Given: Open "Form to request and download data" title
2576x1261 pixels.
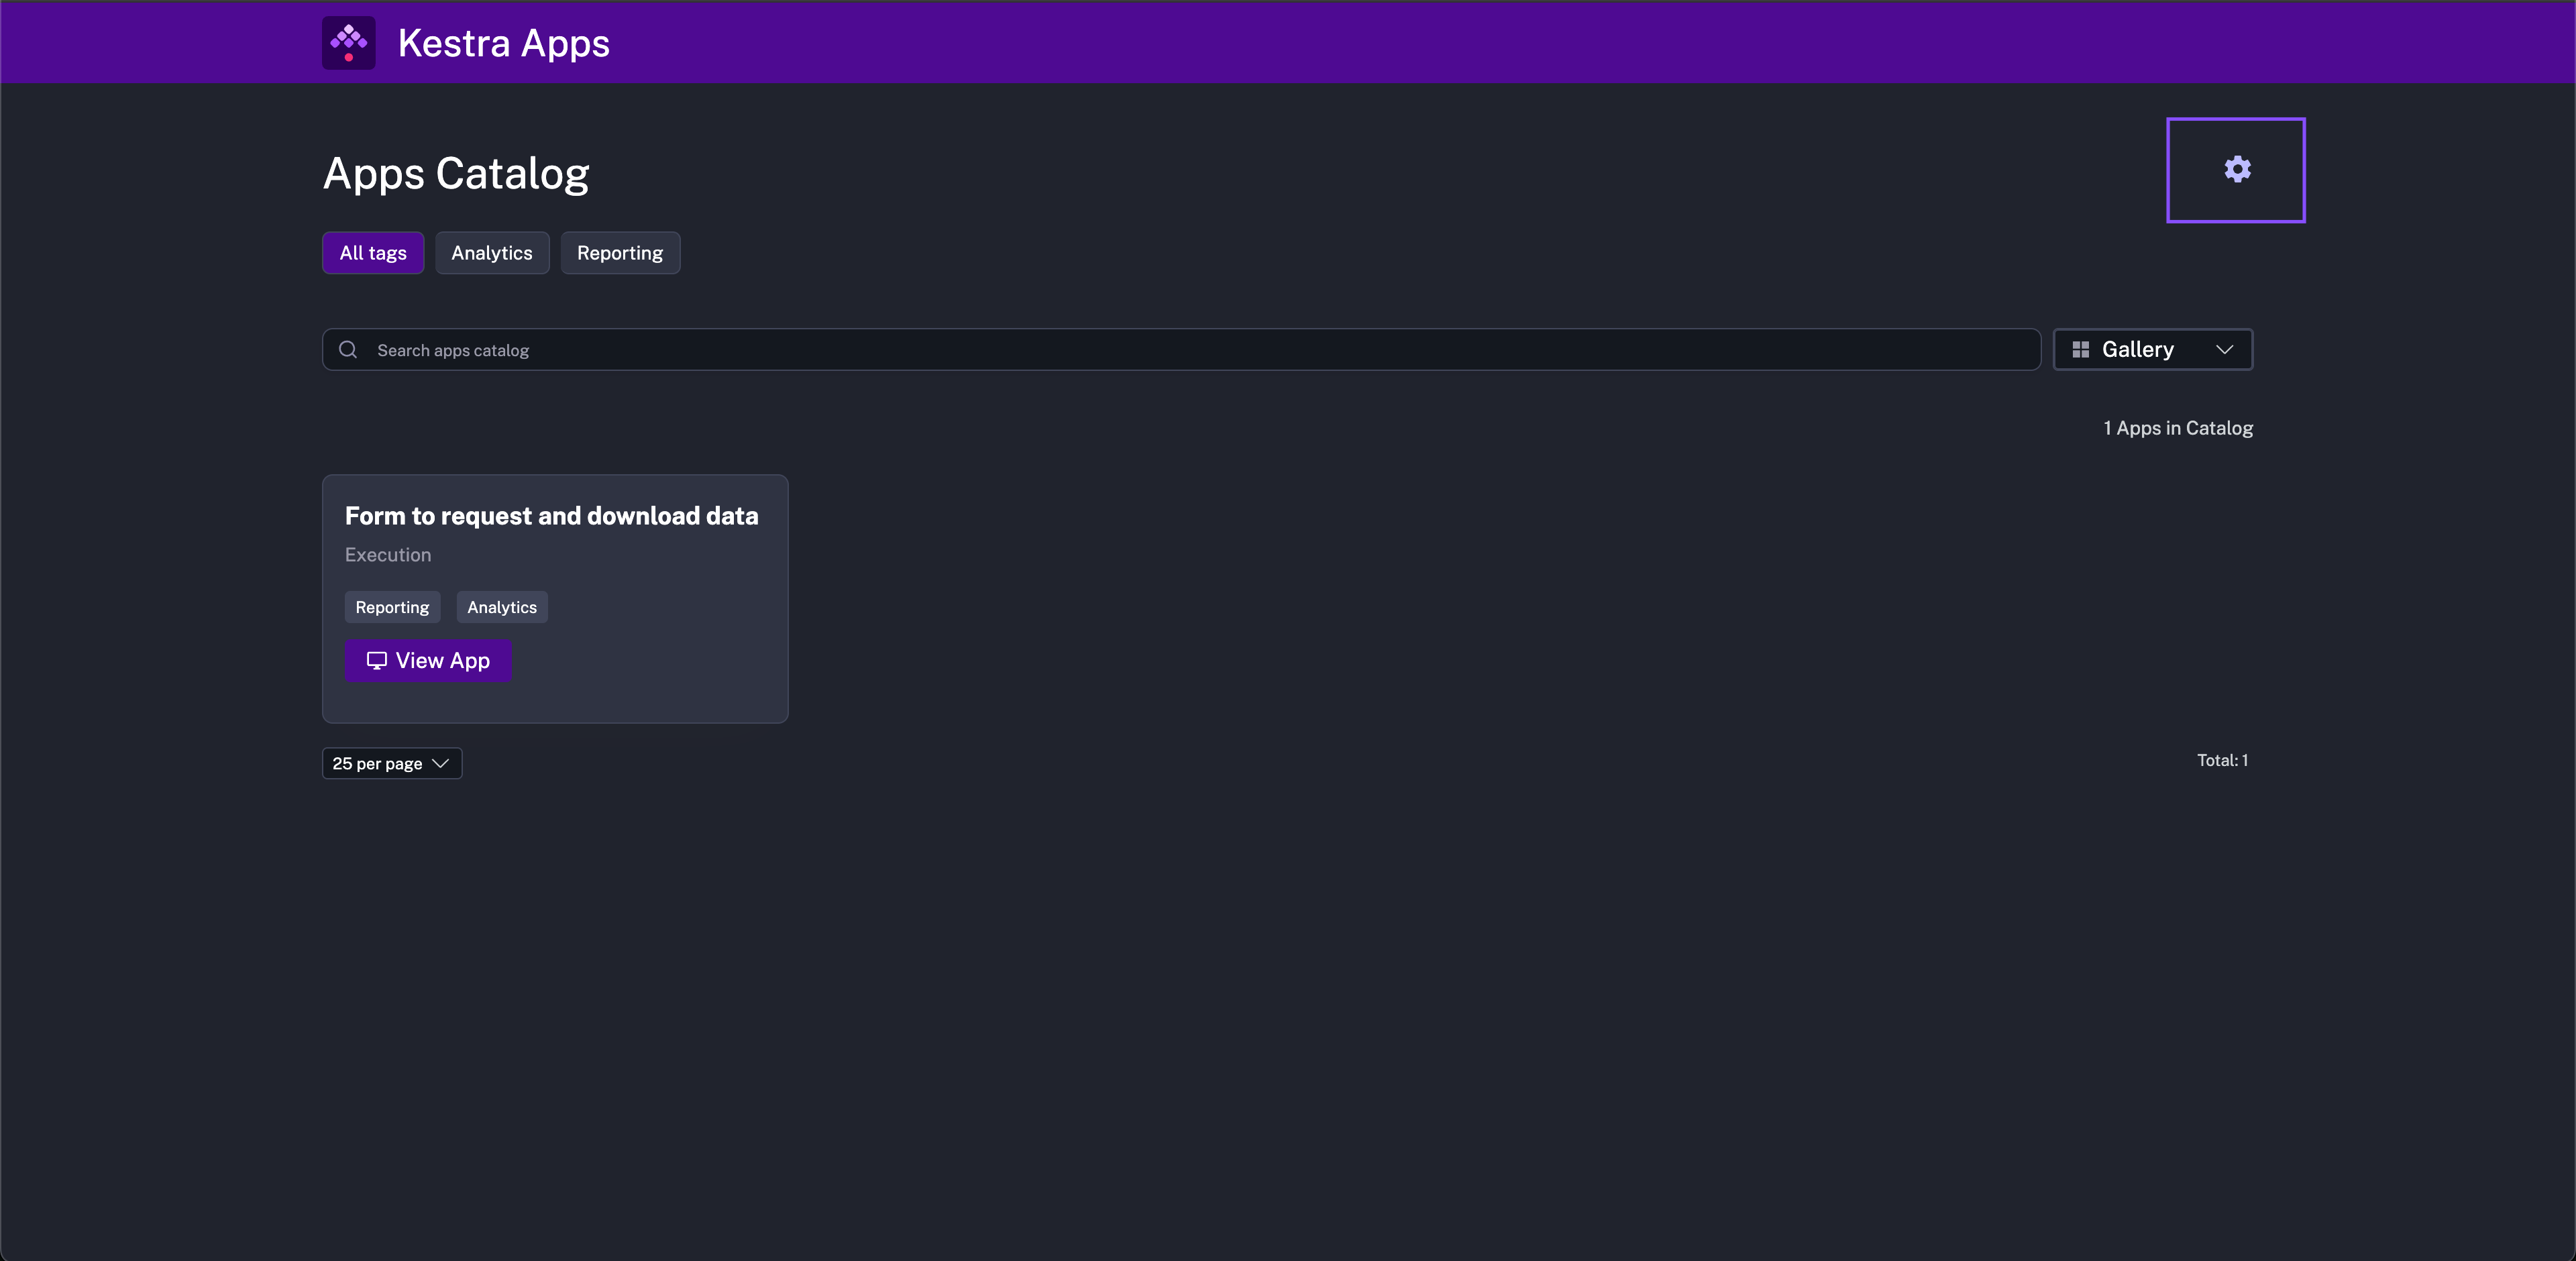Looking at the screenshot, I should pos(552,516).
